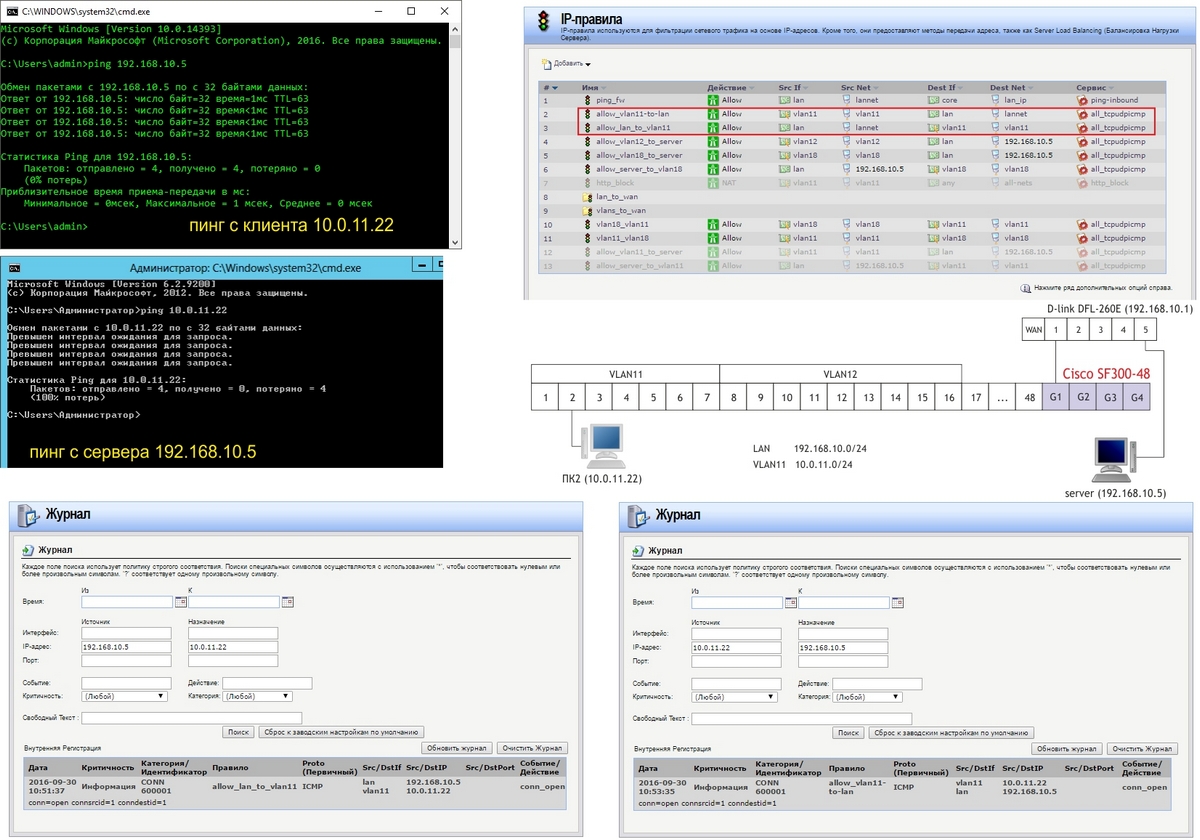This screenshot has width=1200, height=840.
Task: Sort the rules by the # column
Action: point(550,88)
